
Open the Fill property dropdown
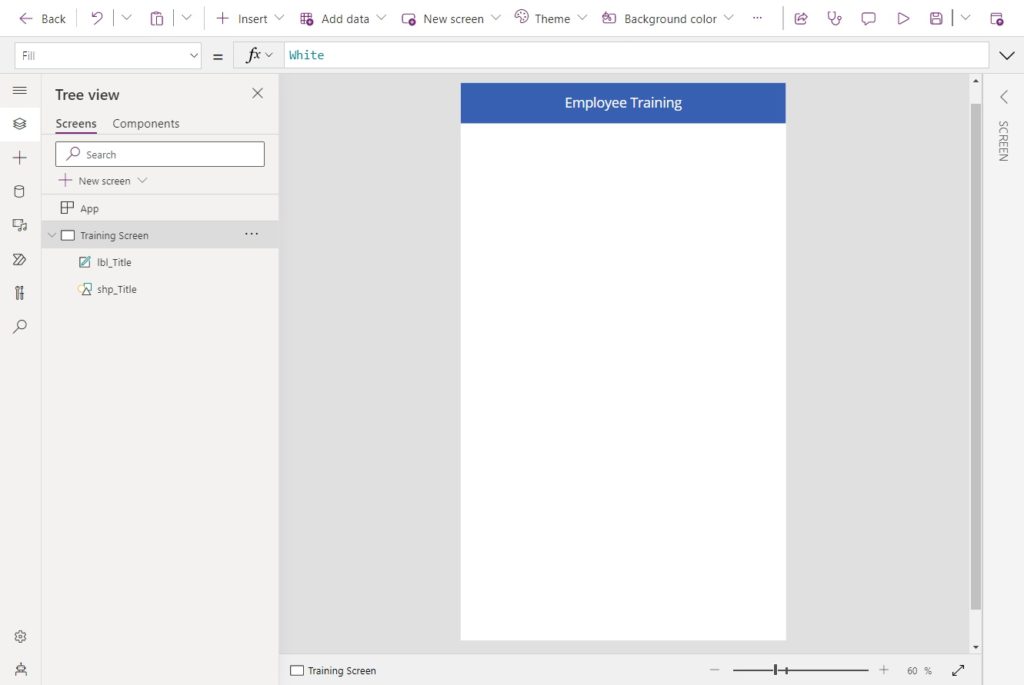click(x=108, y=56)
